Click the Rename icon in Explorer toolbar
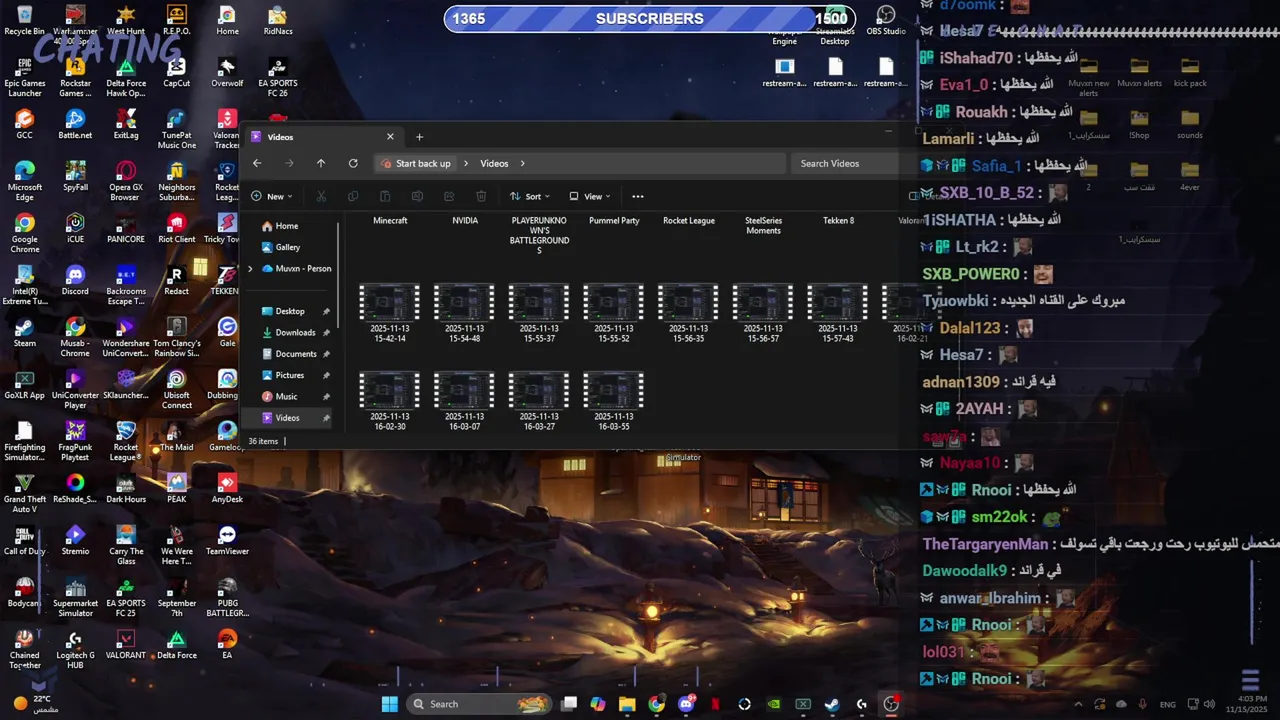The image size is (1280, 720). pos(417,196)
